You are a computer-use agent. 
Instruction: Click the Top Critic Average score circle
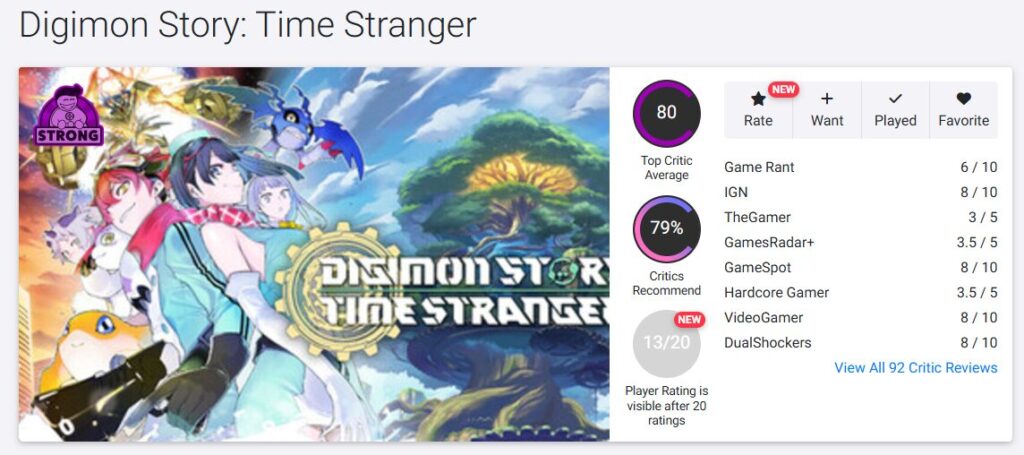coord(666,113)
